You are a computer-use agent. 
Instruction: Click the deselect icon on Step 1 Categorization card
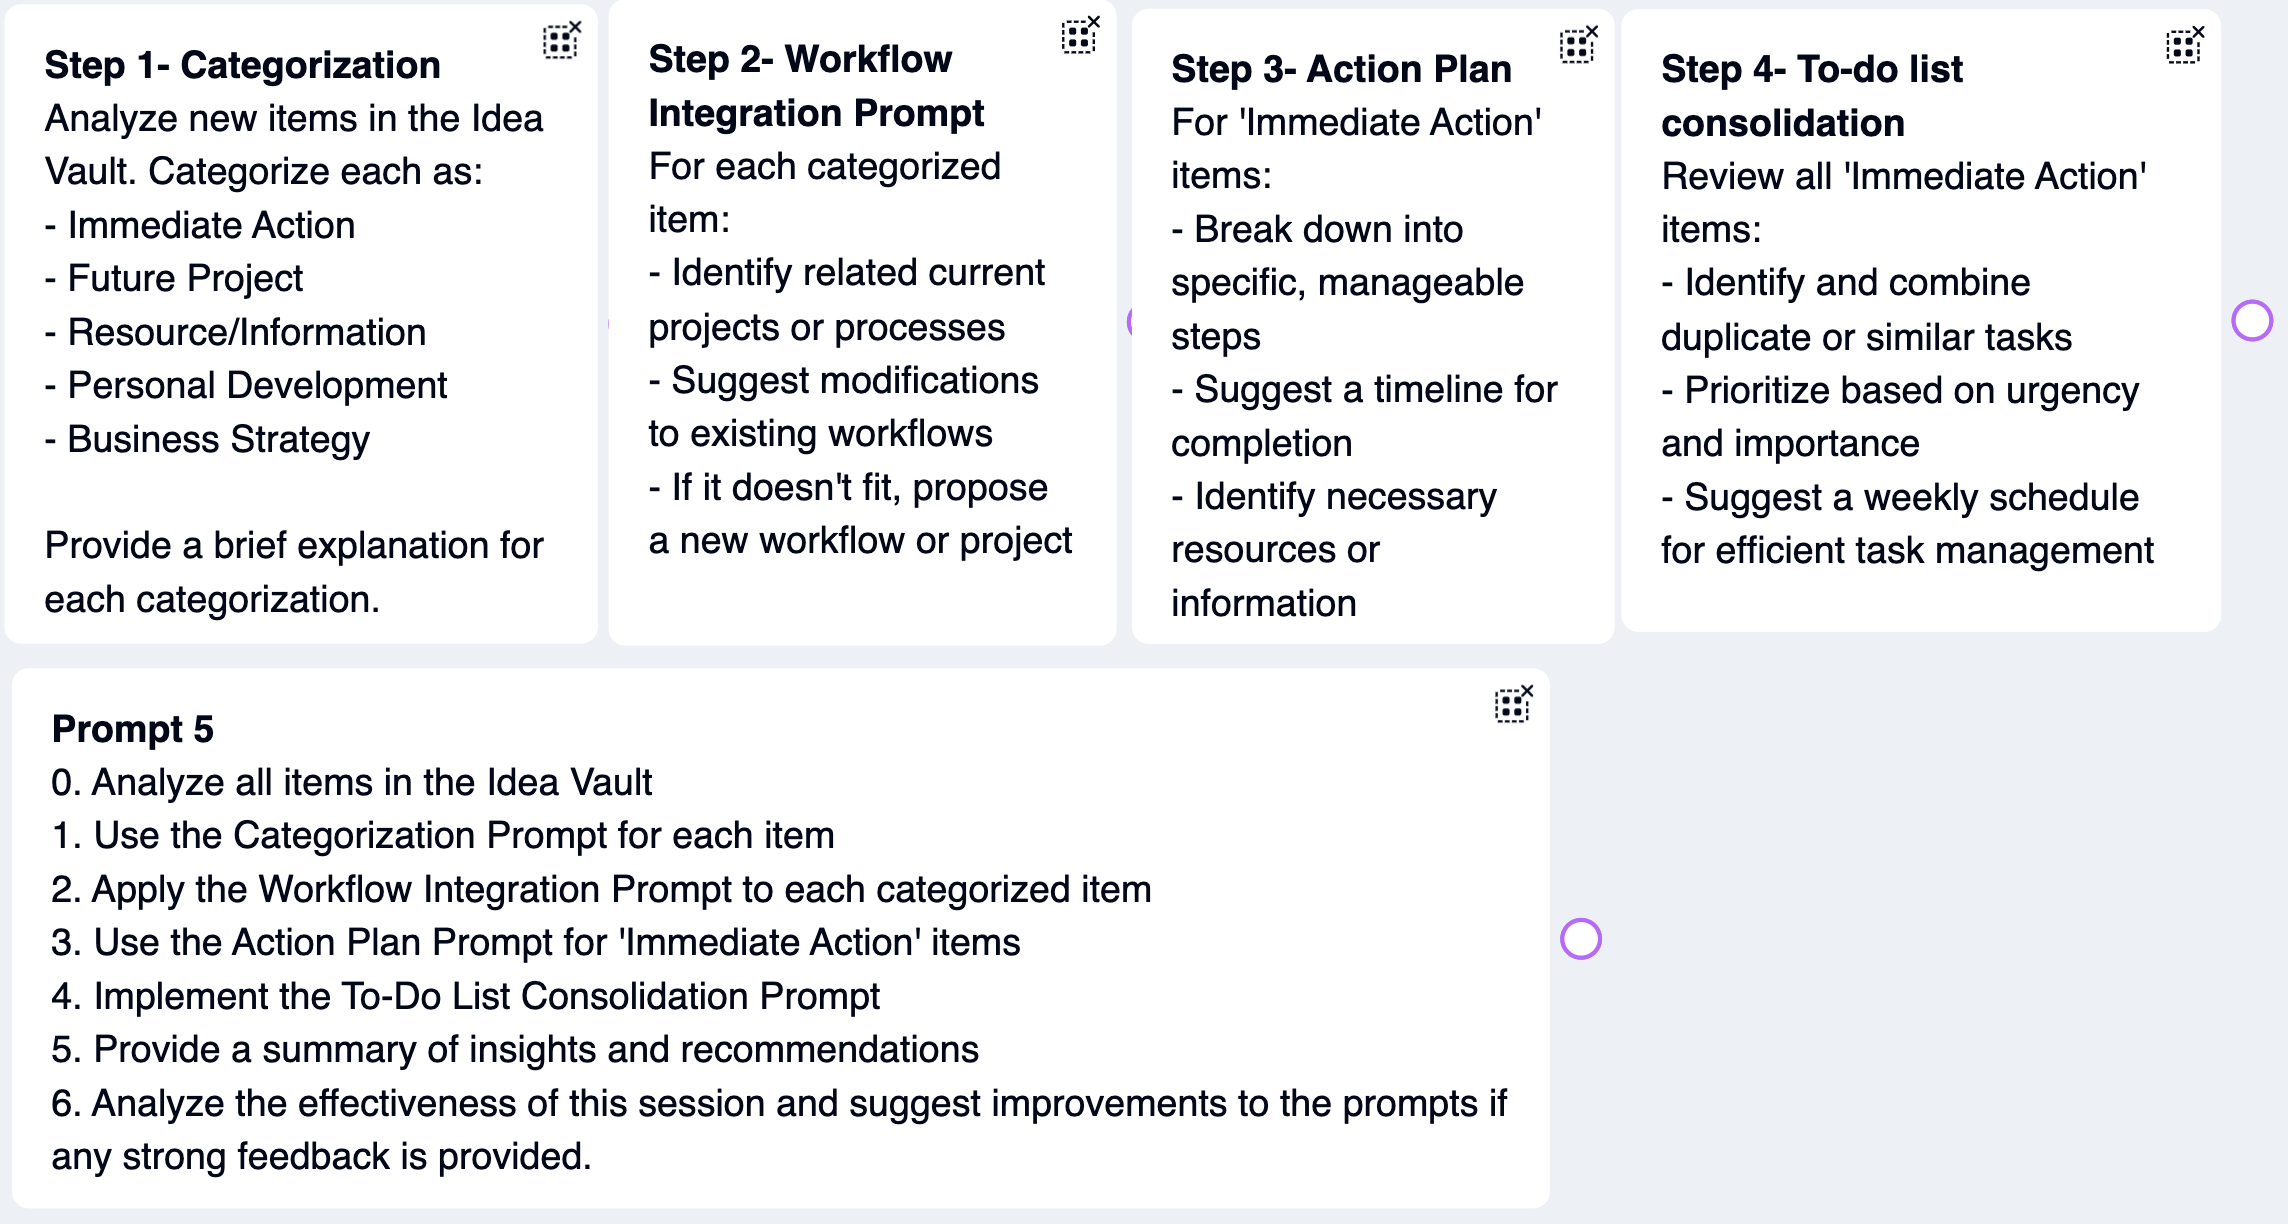[x=561, y=41]
